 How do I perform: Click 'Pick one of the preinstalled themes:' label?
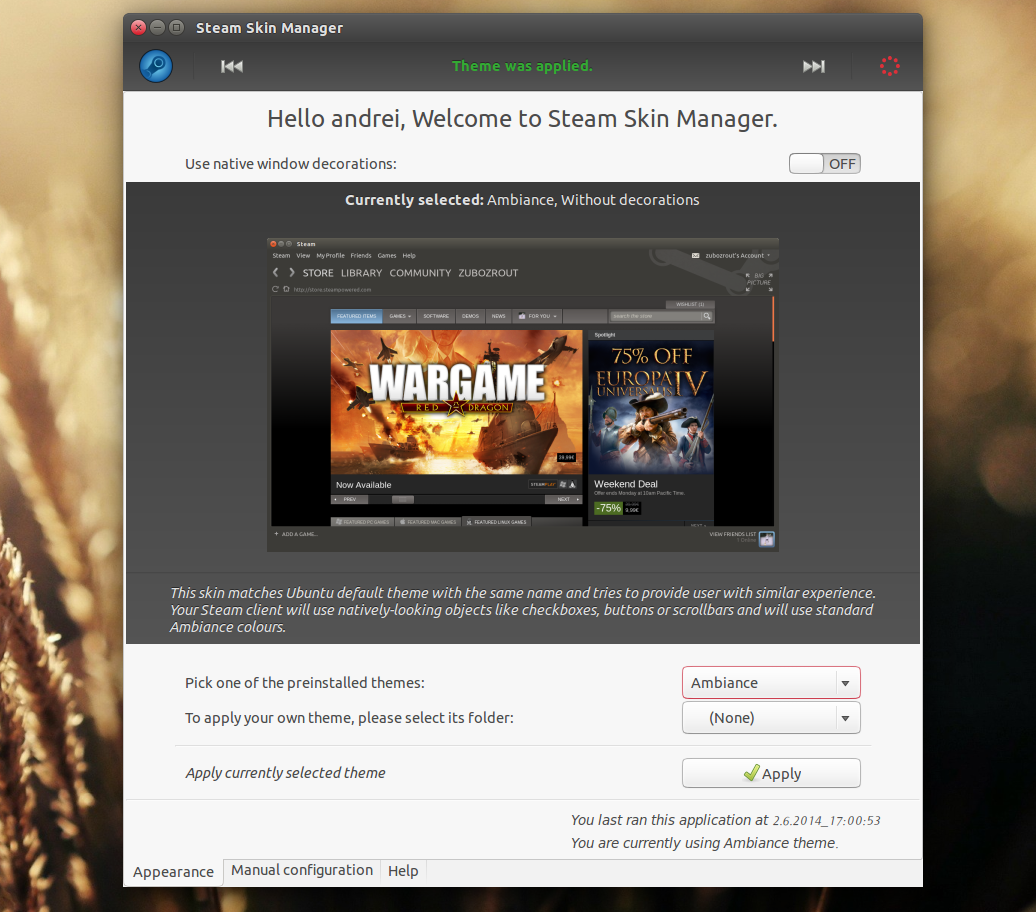point(305,683)
